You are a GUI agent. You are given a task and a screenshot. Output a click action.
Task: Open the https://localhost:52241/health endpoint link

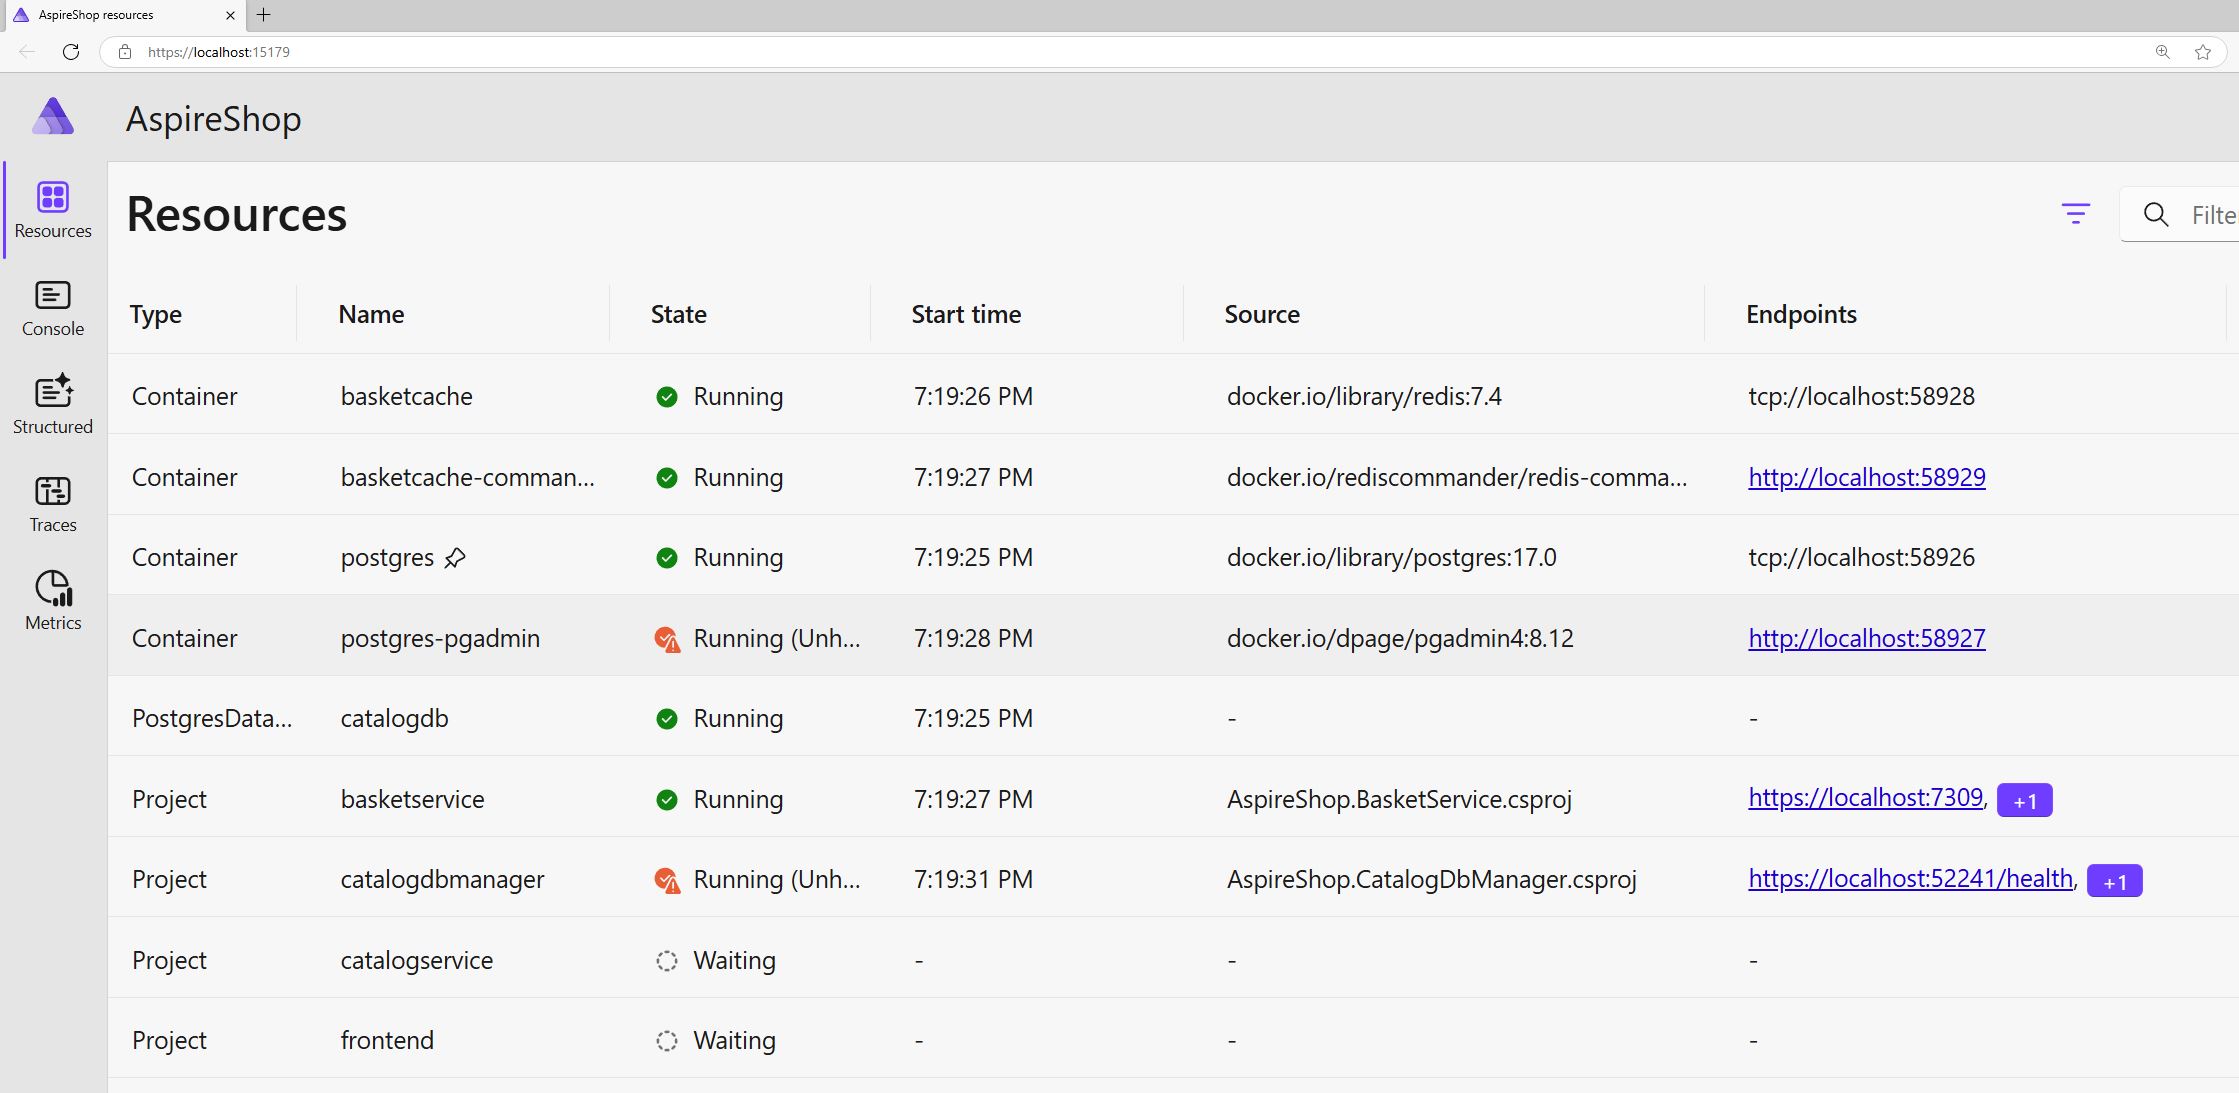pos(1910,878)
